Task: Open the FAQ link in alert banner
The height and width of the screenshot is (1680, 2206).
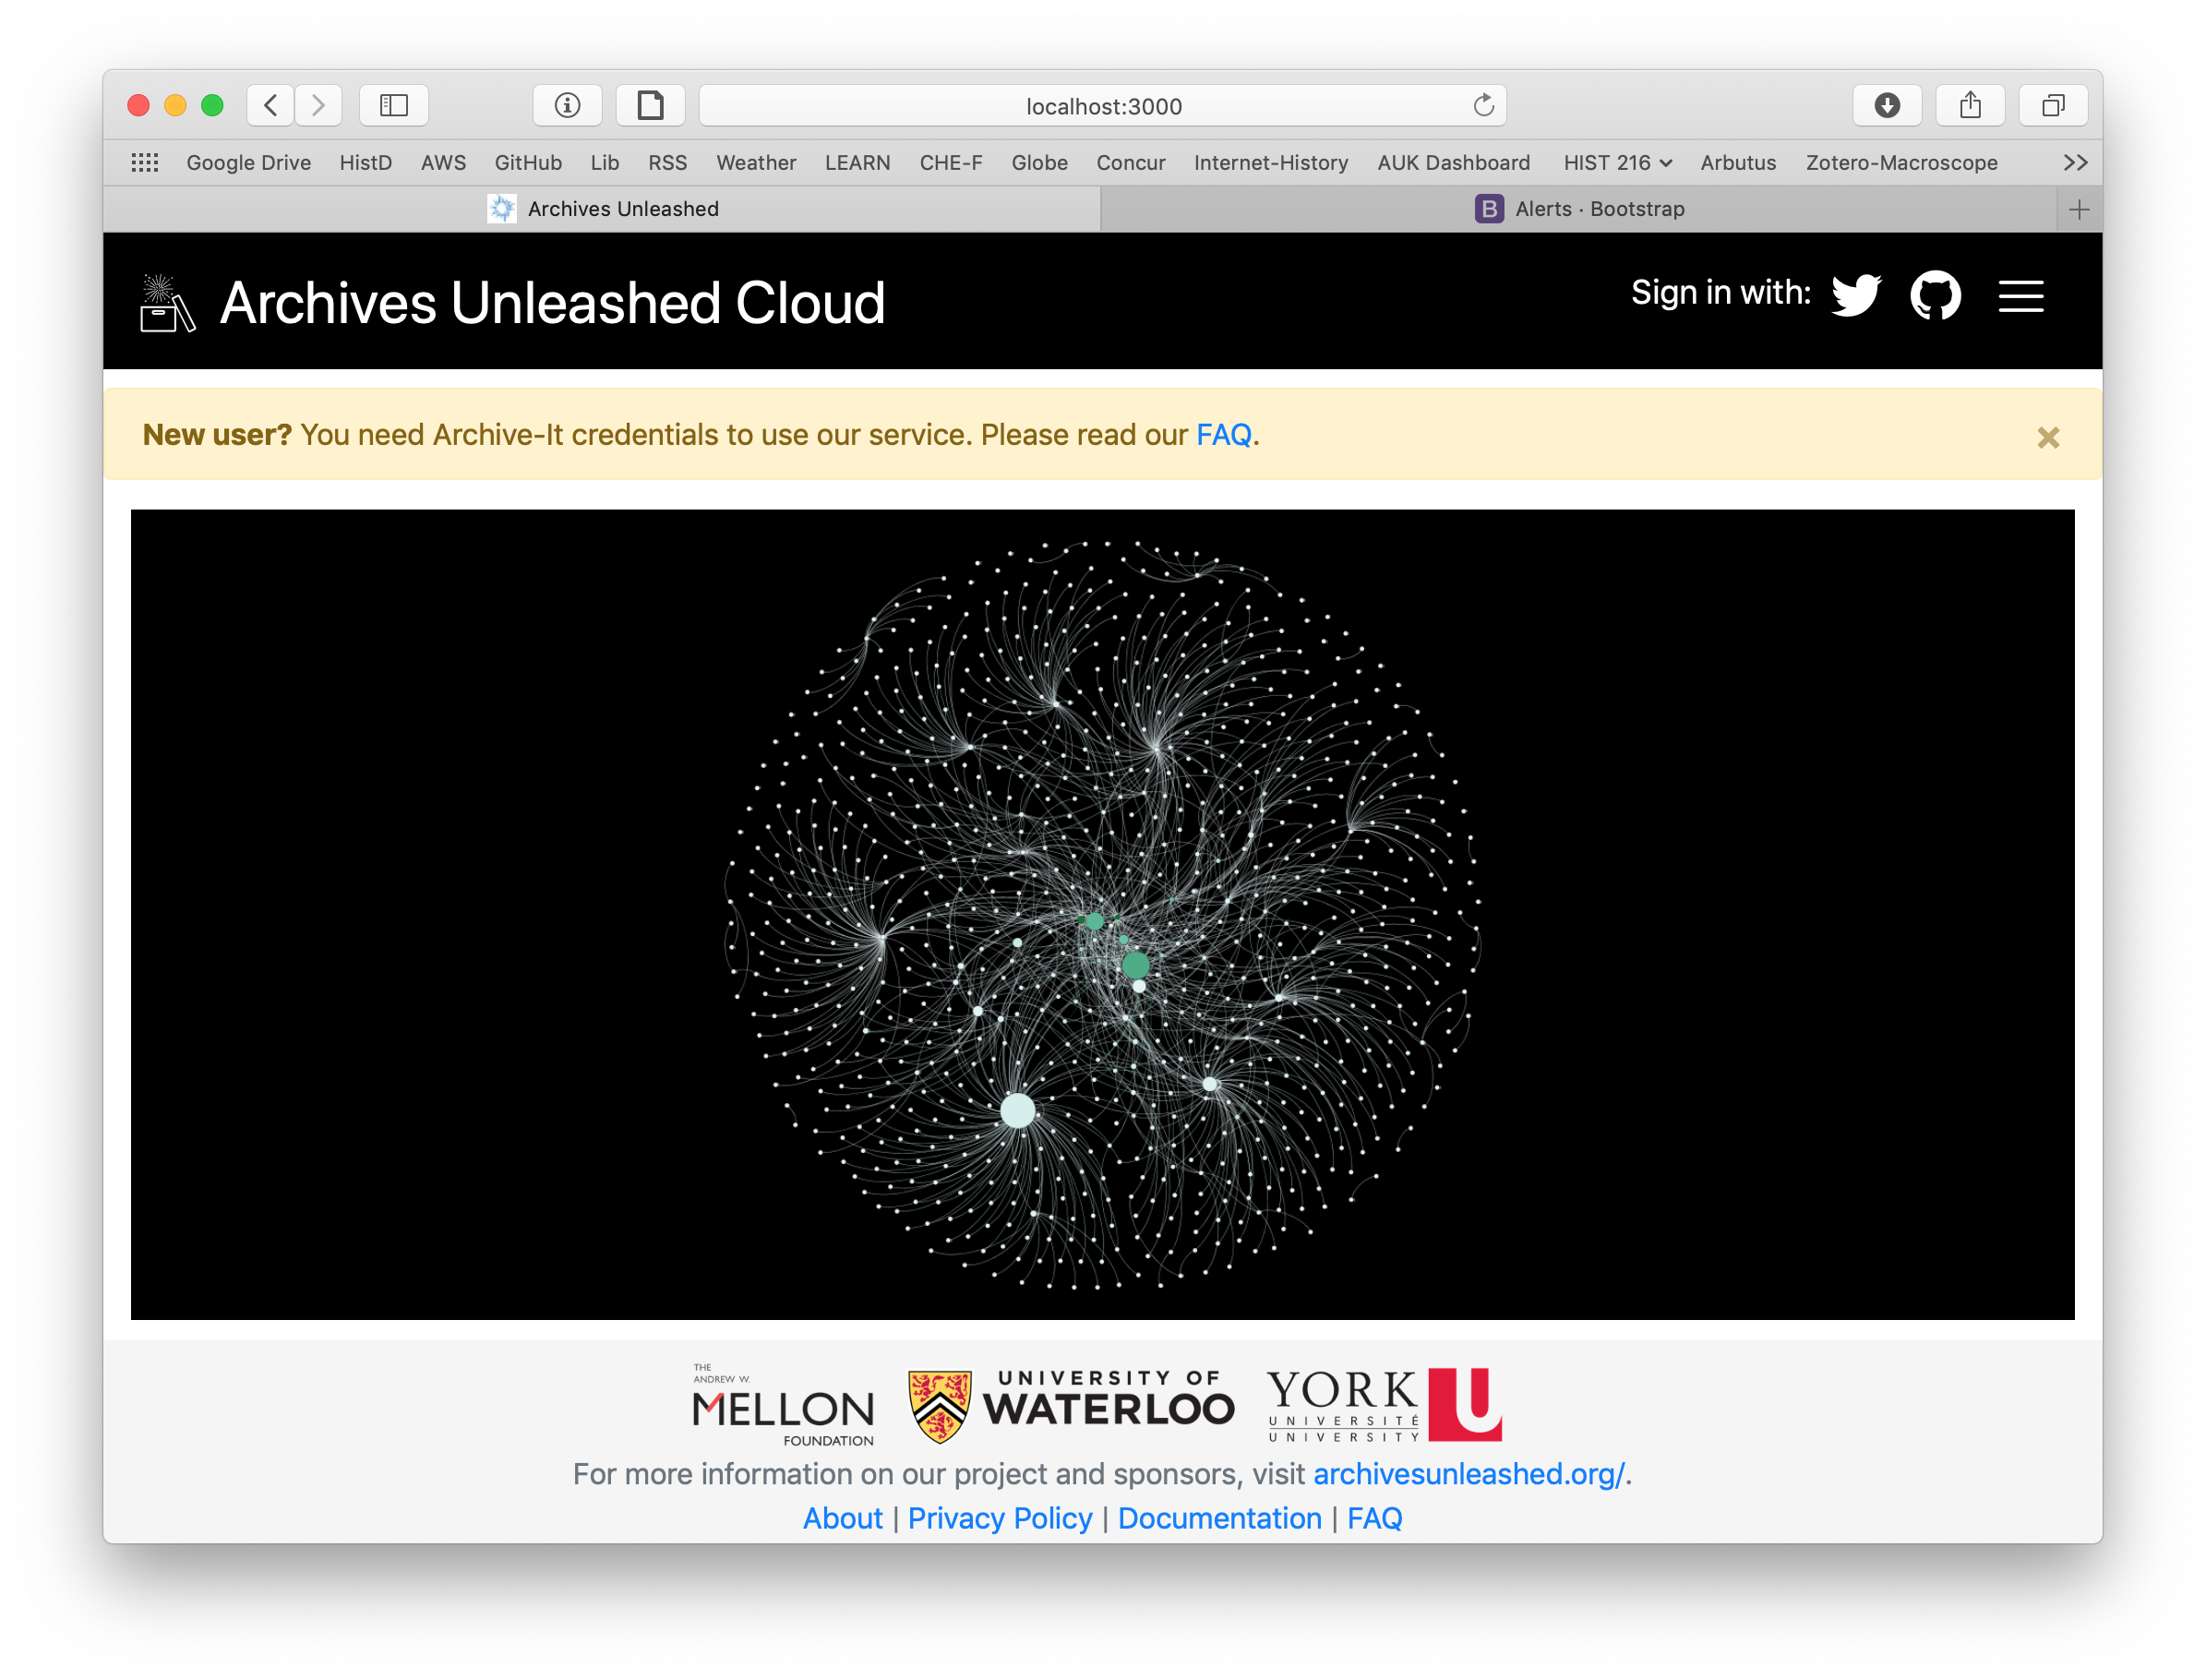Action: (x=1223, y=435)
